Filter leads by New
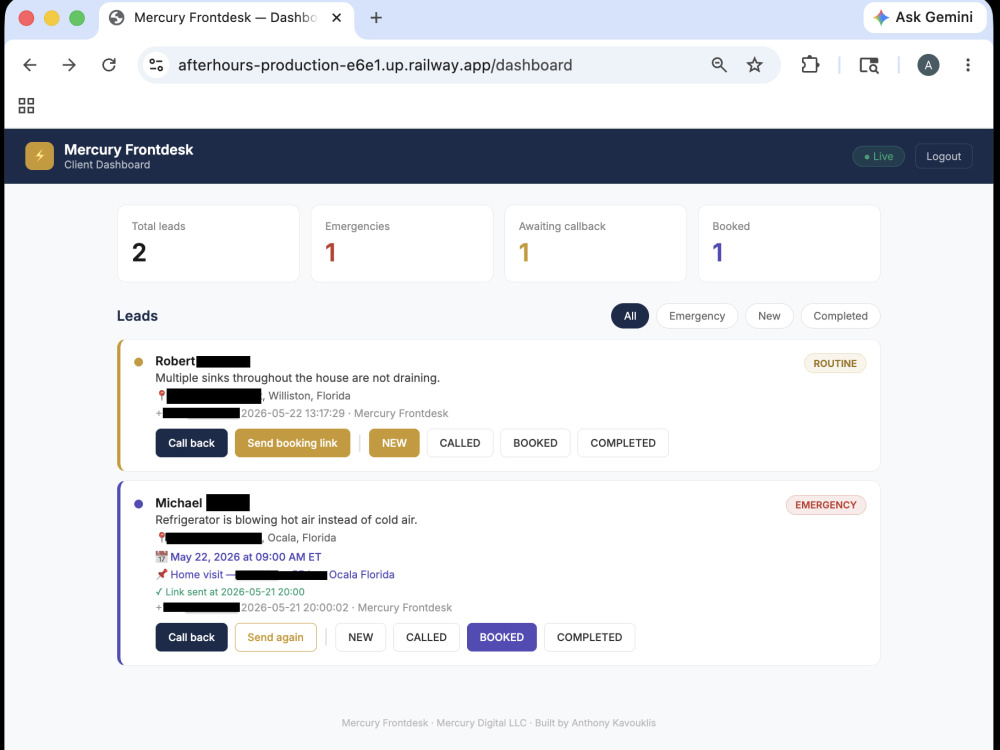 (x=768, y=316)
